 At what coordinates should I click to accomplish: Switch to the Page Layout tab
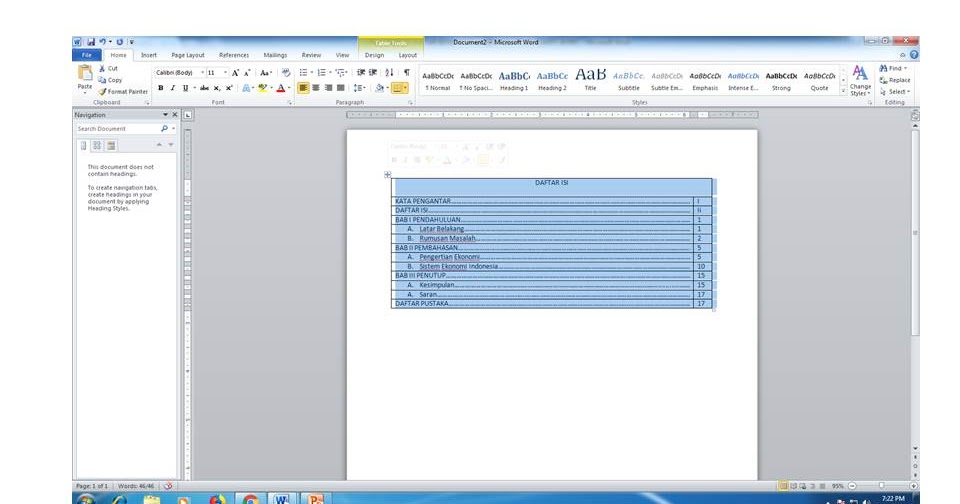point(188,55)
